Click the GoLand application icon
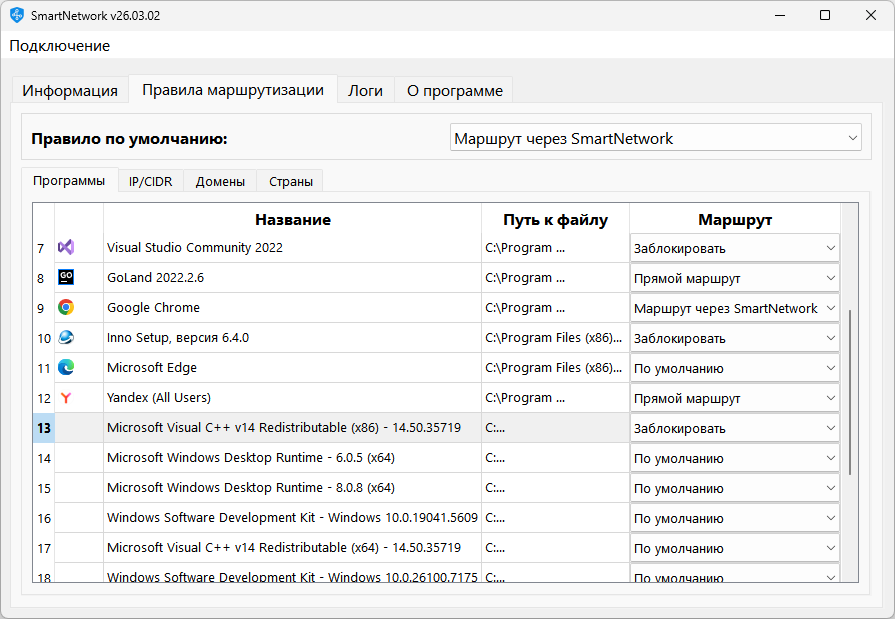Viewport: 895px width, 619px height. pyautogui.click(x=67, y=277)
